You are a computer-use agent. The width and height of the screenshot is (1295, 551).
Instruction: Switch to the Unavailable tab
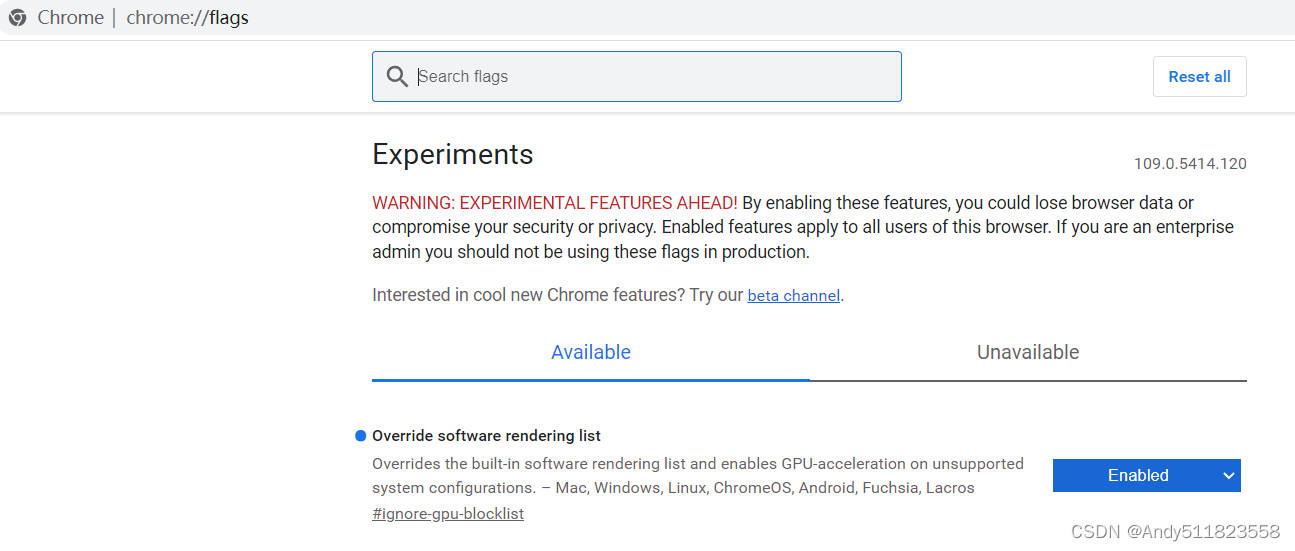point(1027,352)
